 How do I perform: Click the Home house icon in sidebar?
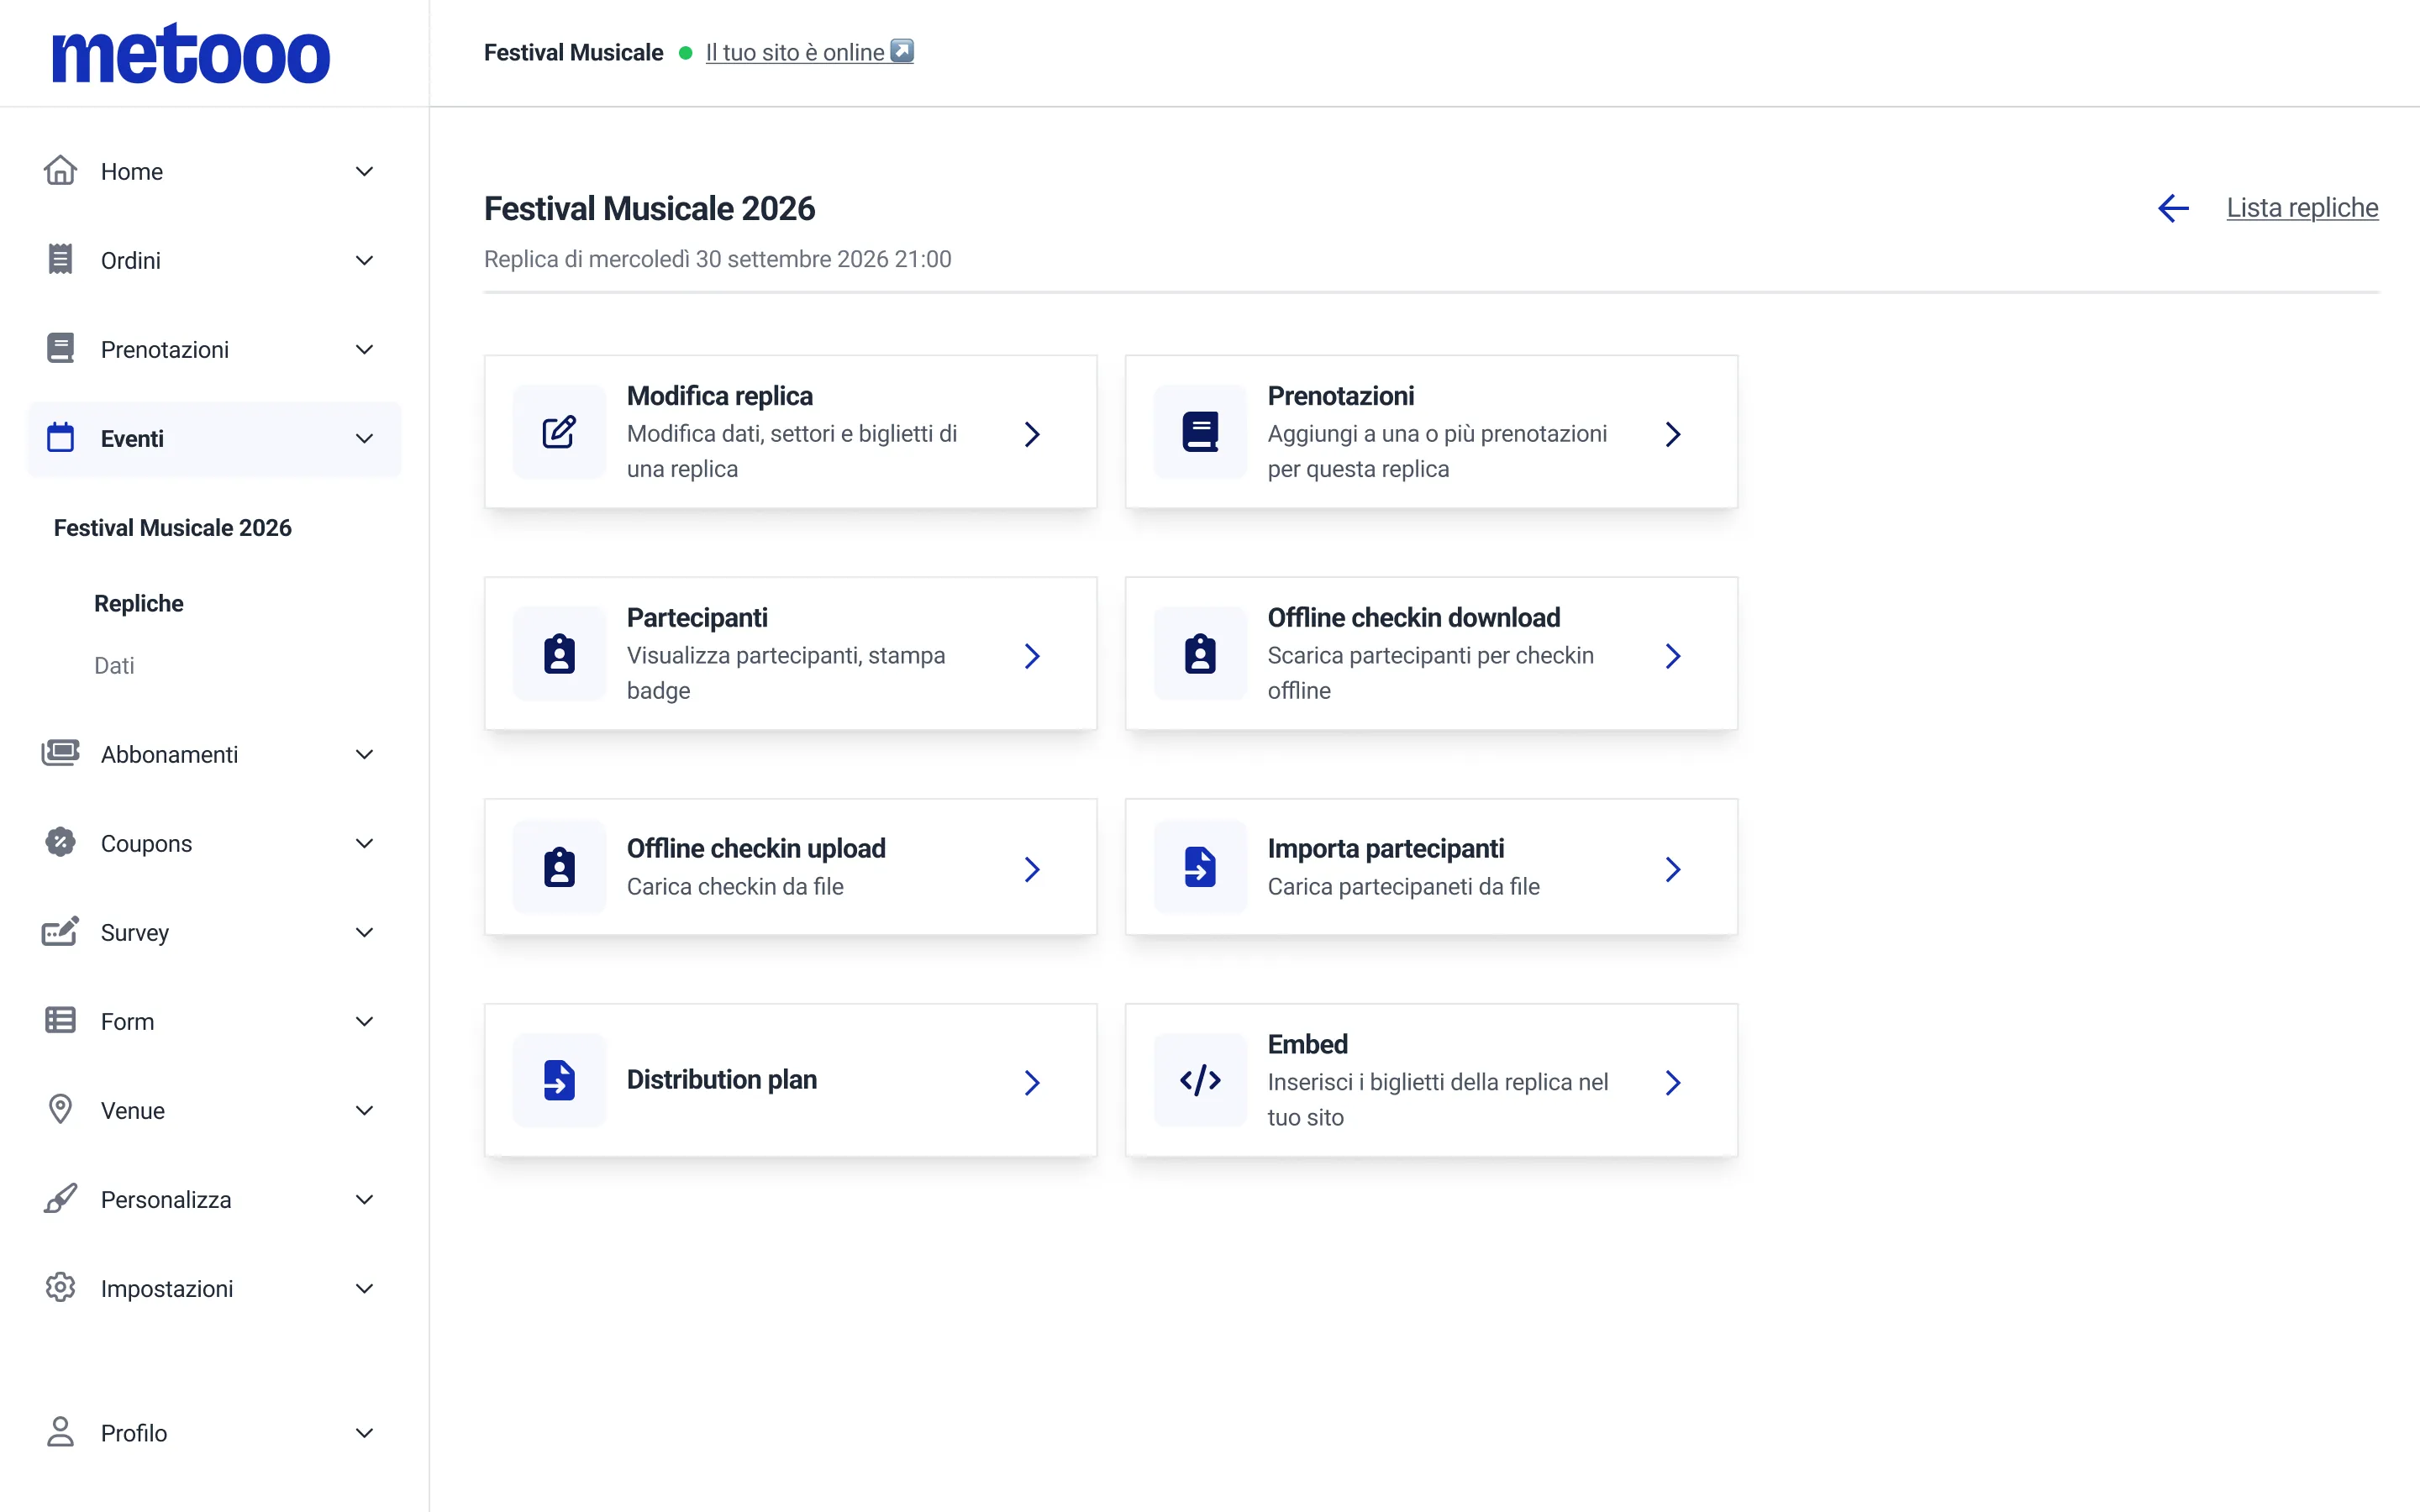point(60,171)
